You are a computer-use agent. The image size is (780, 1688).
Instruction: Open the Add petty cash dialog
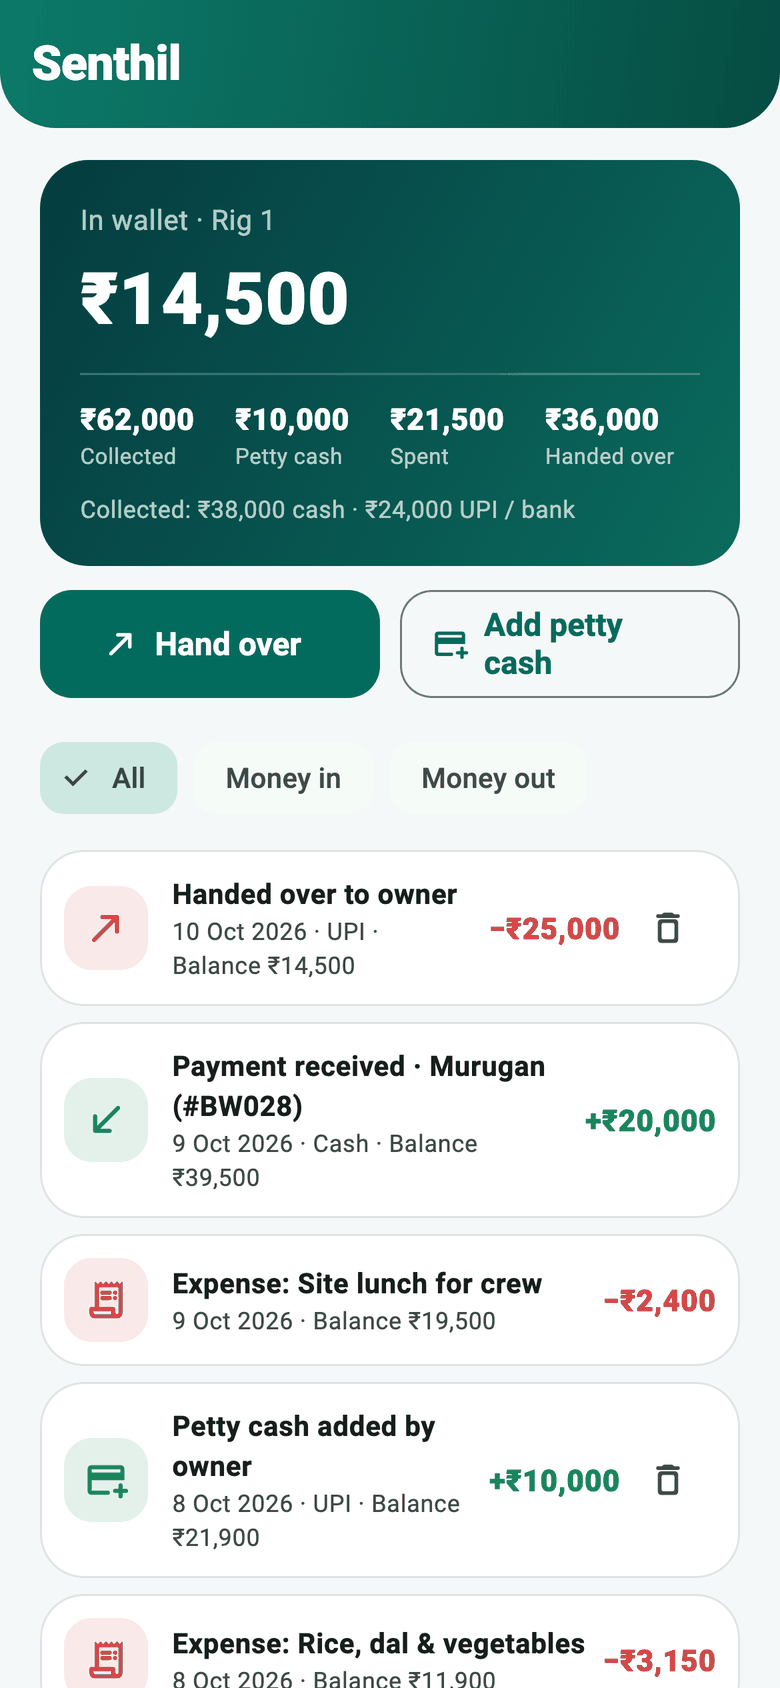point(570,644)
